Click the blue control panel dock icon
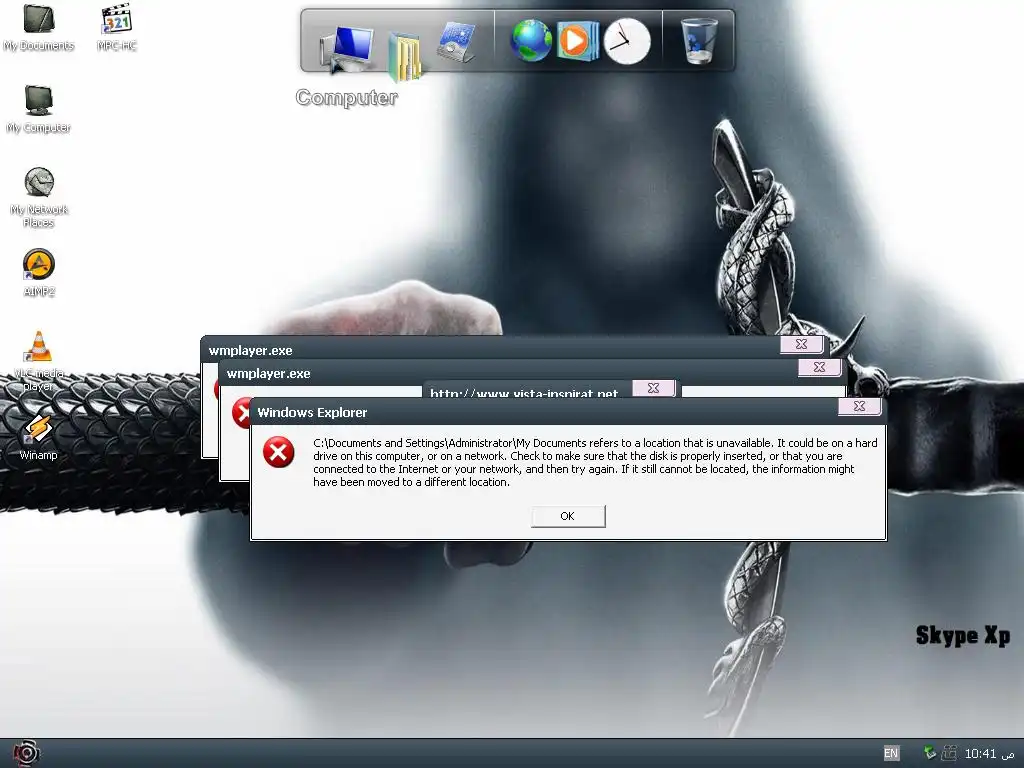This screenshot has width=1024, height=768. click(x=456, y=42)
